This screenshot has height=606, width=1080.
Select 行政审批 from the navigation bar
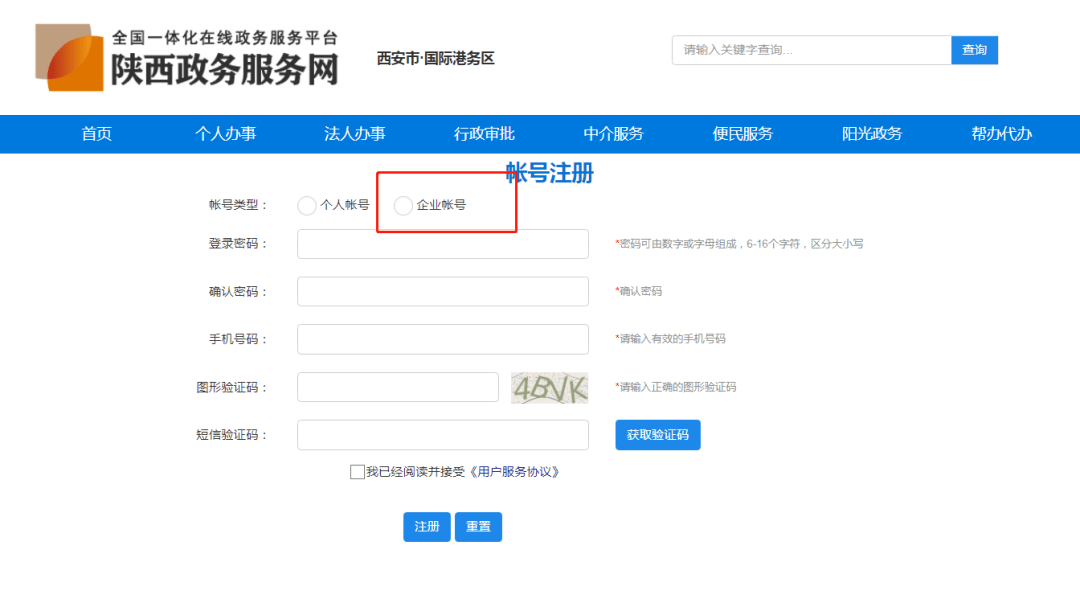[483, 133]
